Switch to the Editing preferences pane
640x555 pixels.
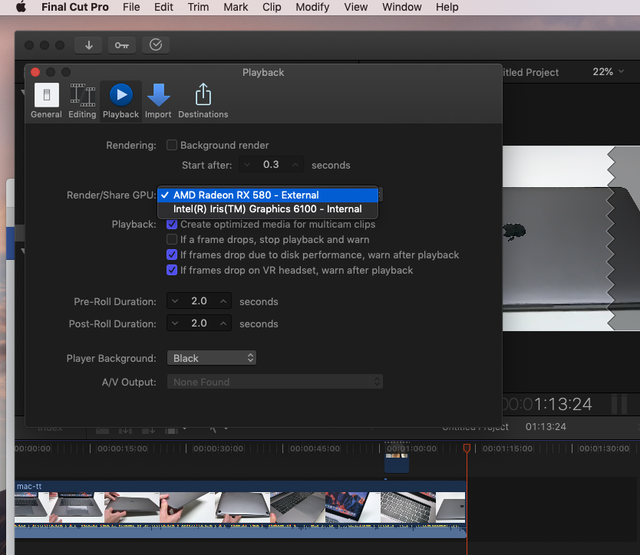click(x=82, y=101)
